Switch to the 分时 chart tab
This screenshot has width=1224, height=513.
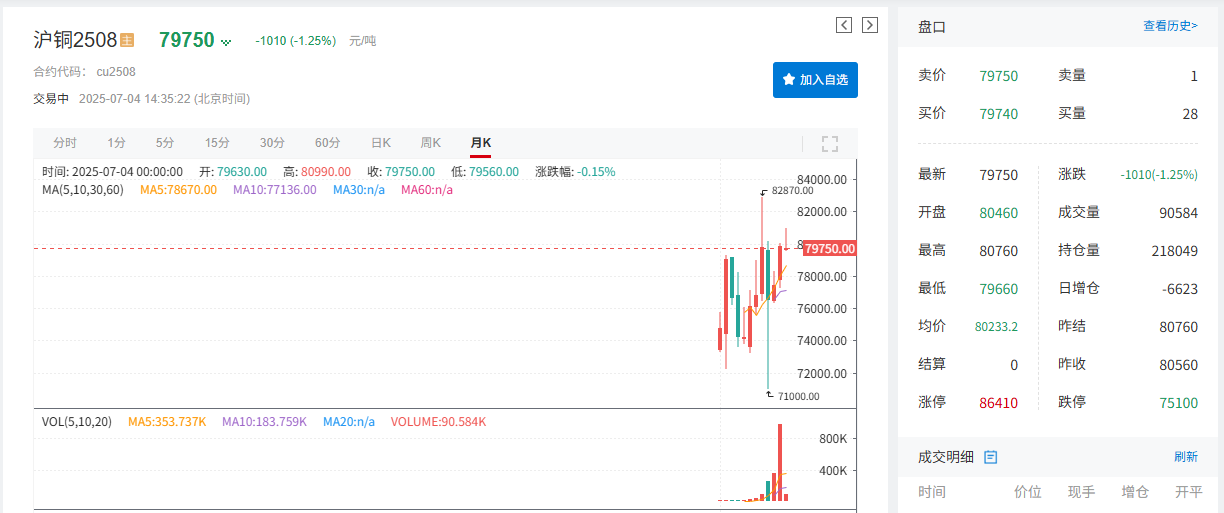point(65,143)
